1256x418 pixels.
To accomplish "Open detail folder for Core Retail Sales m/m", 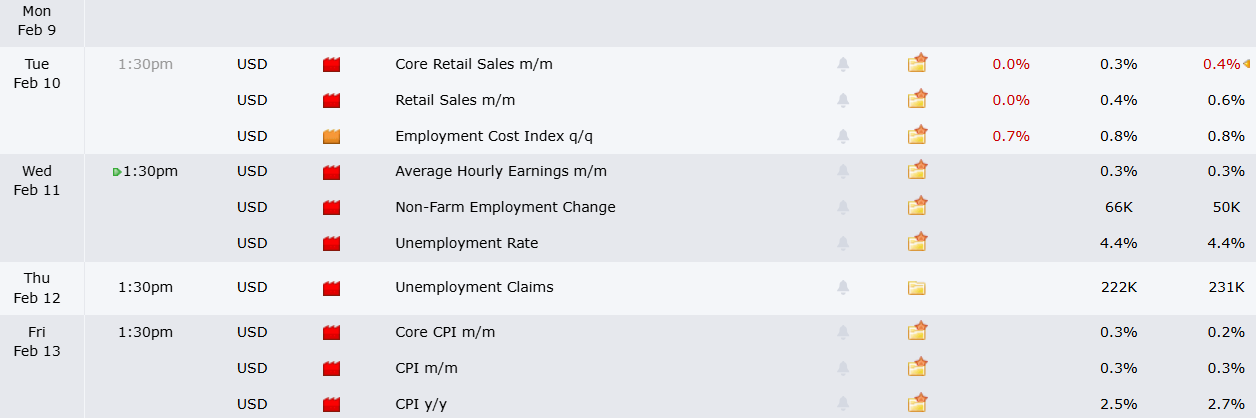I will tap(917, 64).
